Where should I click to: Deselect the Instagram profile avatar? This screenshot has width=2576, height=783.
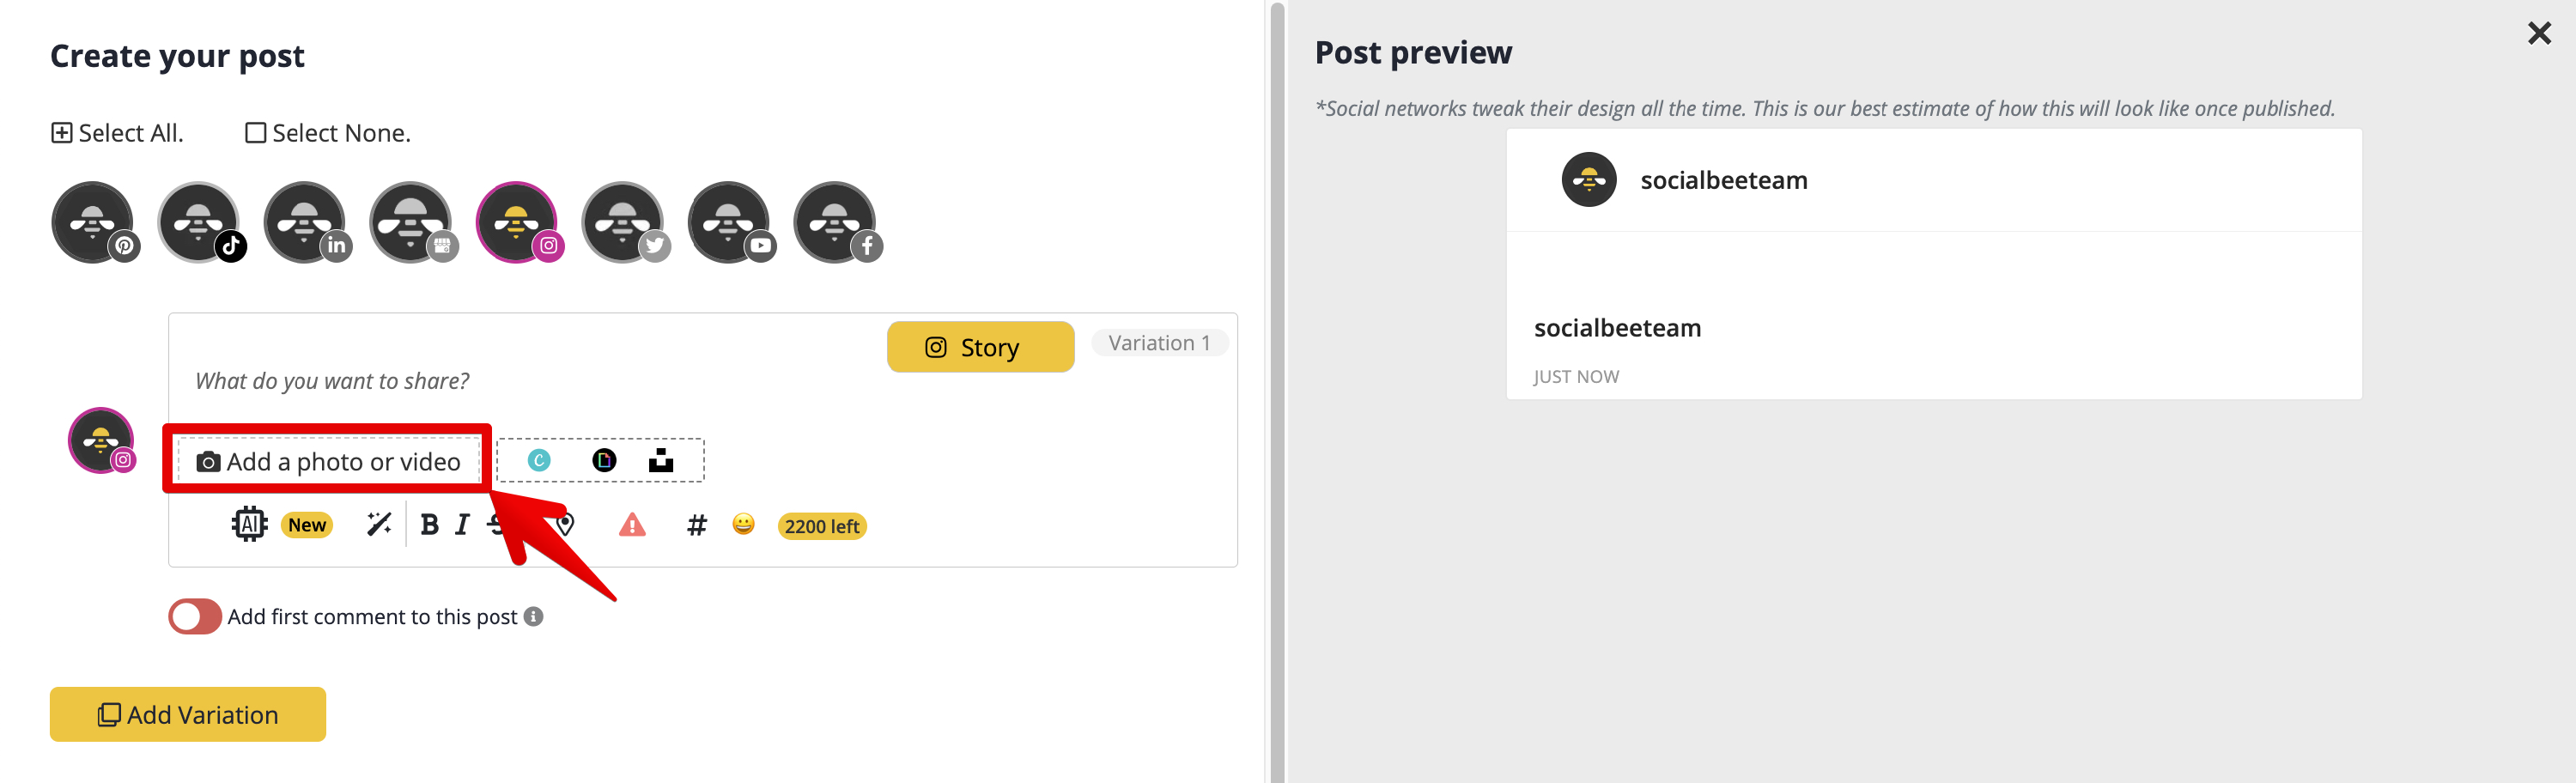(x=518, y=222)
